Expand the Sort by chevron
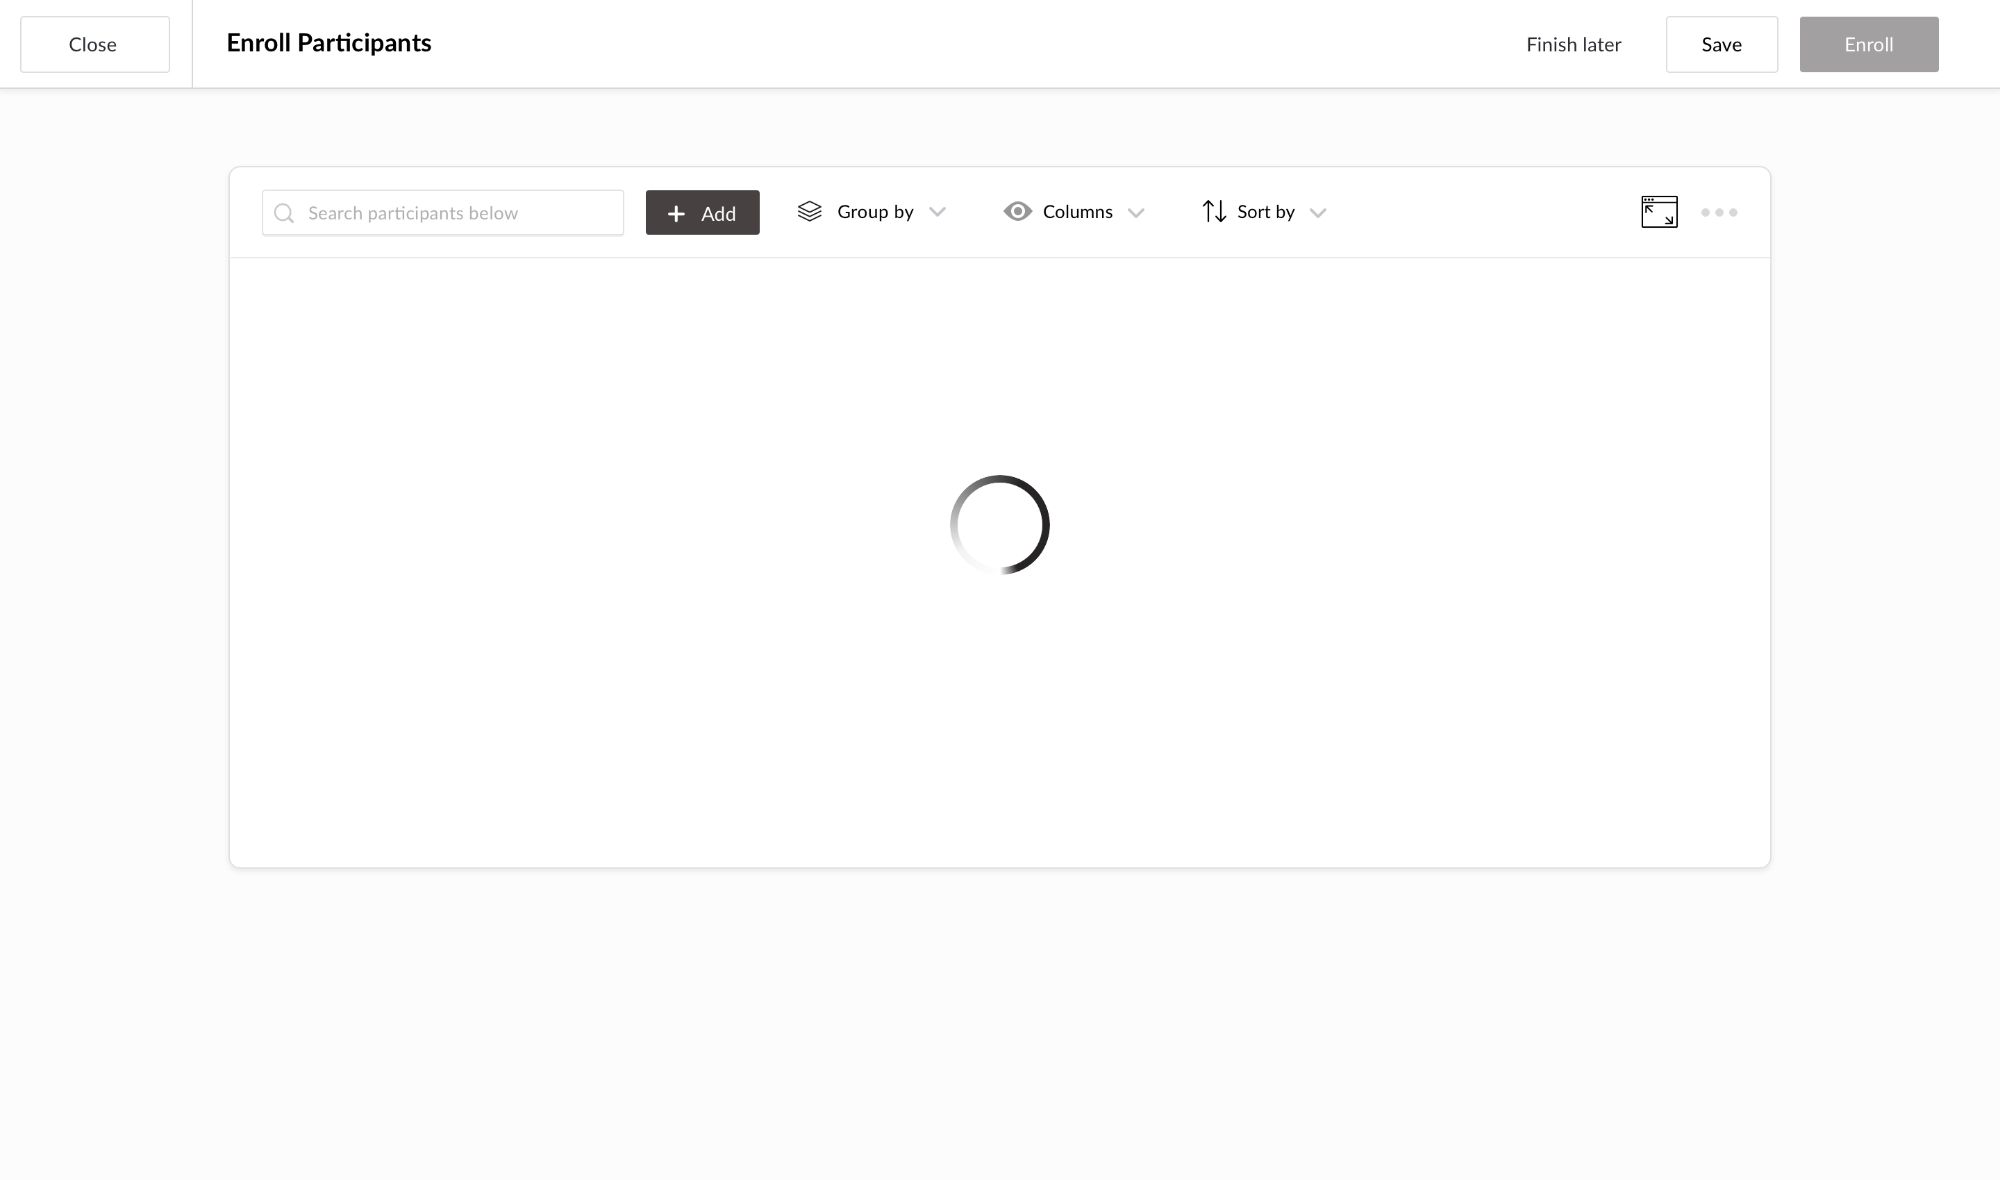Screen dimensions: 2000x1180 [1318, 212]
